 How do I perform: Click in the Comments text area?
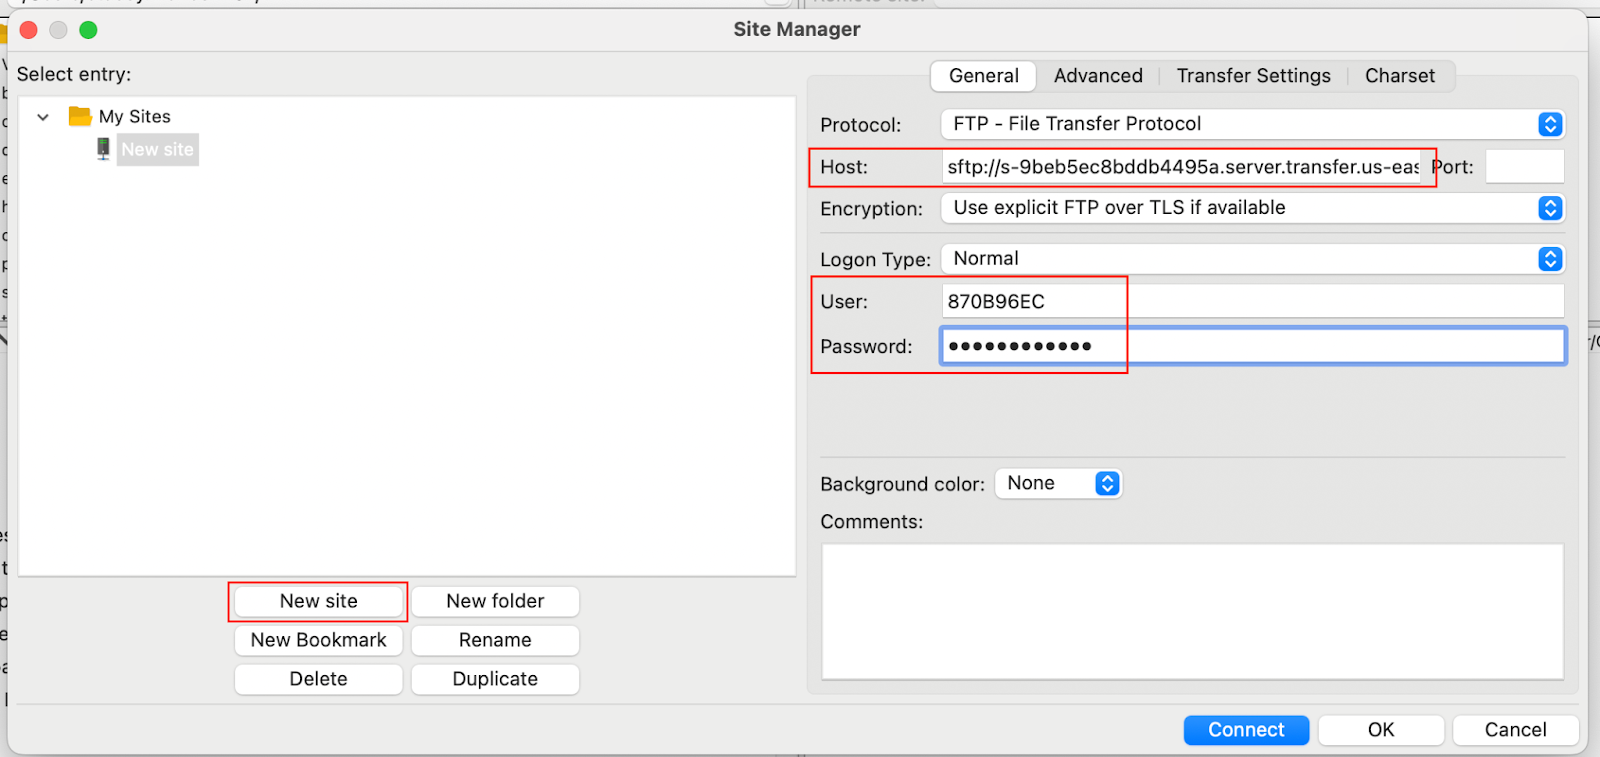pos(1192,611)
